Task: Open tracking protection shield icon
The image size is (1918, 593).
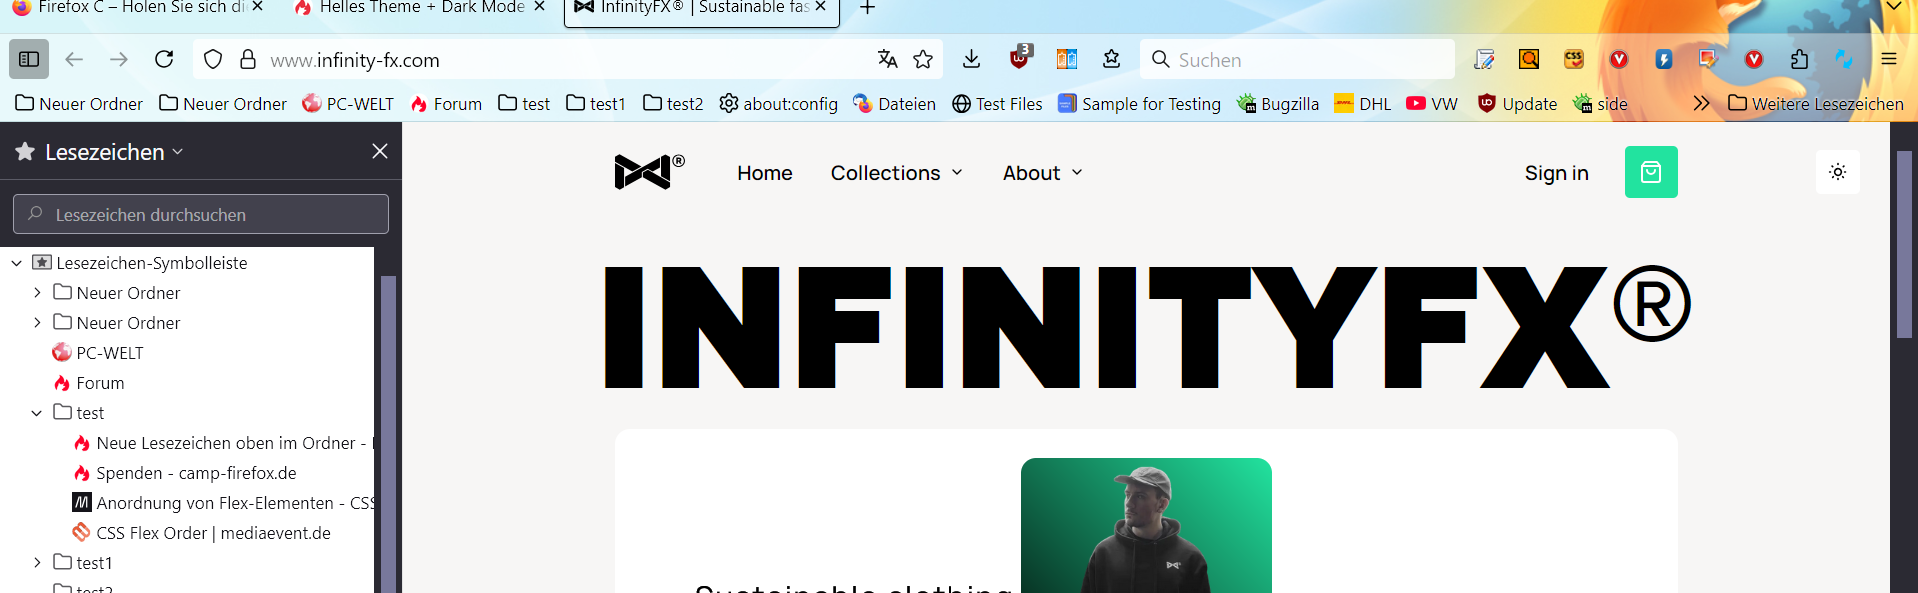Action: [x=213, y=60]
